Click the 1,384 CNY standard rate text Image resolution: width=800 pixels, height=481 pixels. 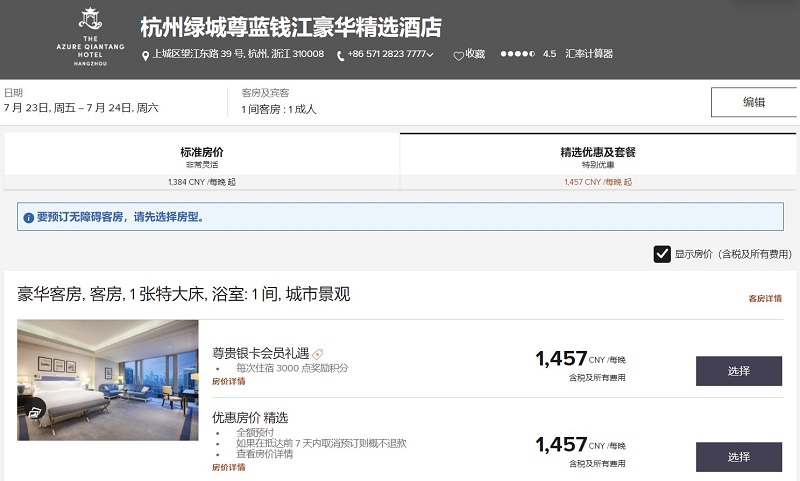point(202,182)
